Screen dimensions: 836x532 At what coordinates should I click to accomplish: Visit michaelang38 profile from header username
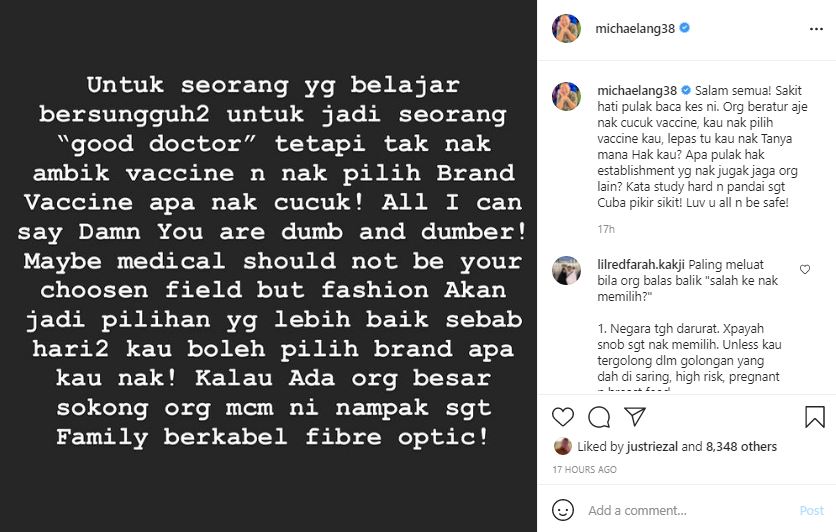coord(635,28)
